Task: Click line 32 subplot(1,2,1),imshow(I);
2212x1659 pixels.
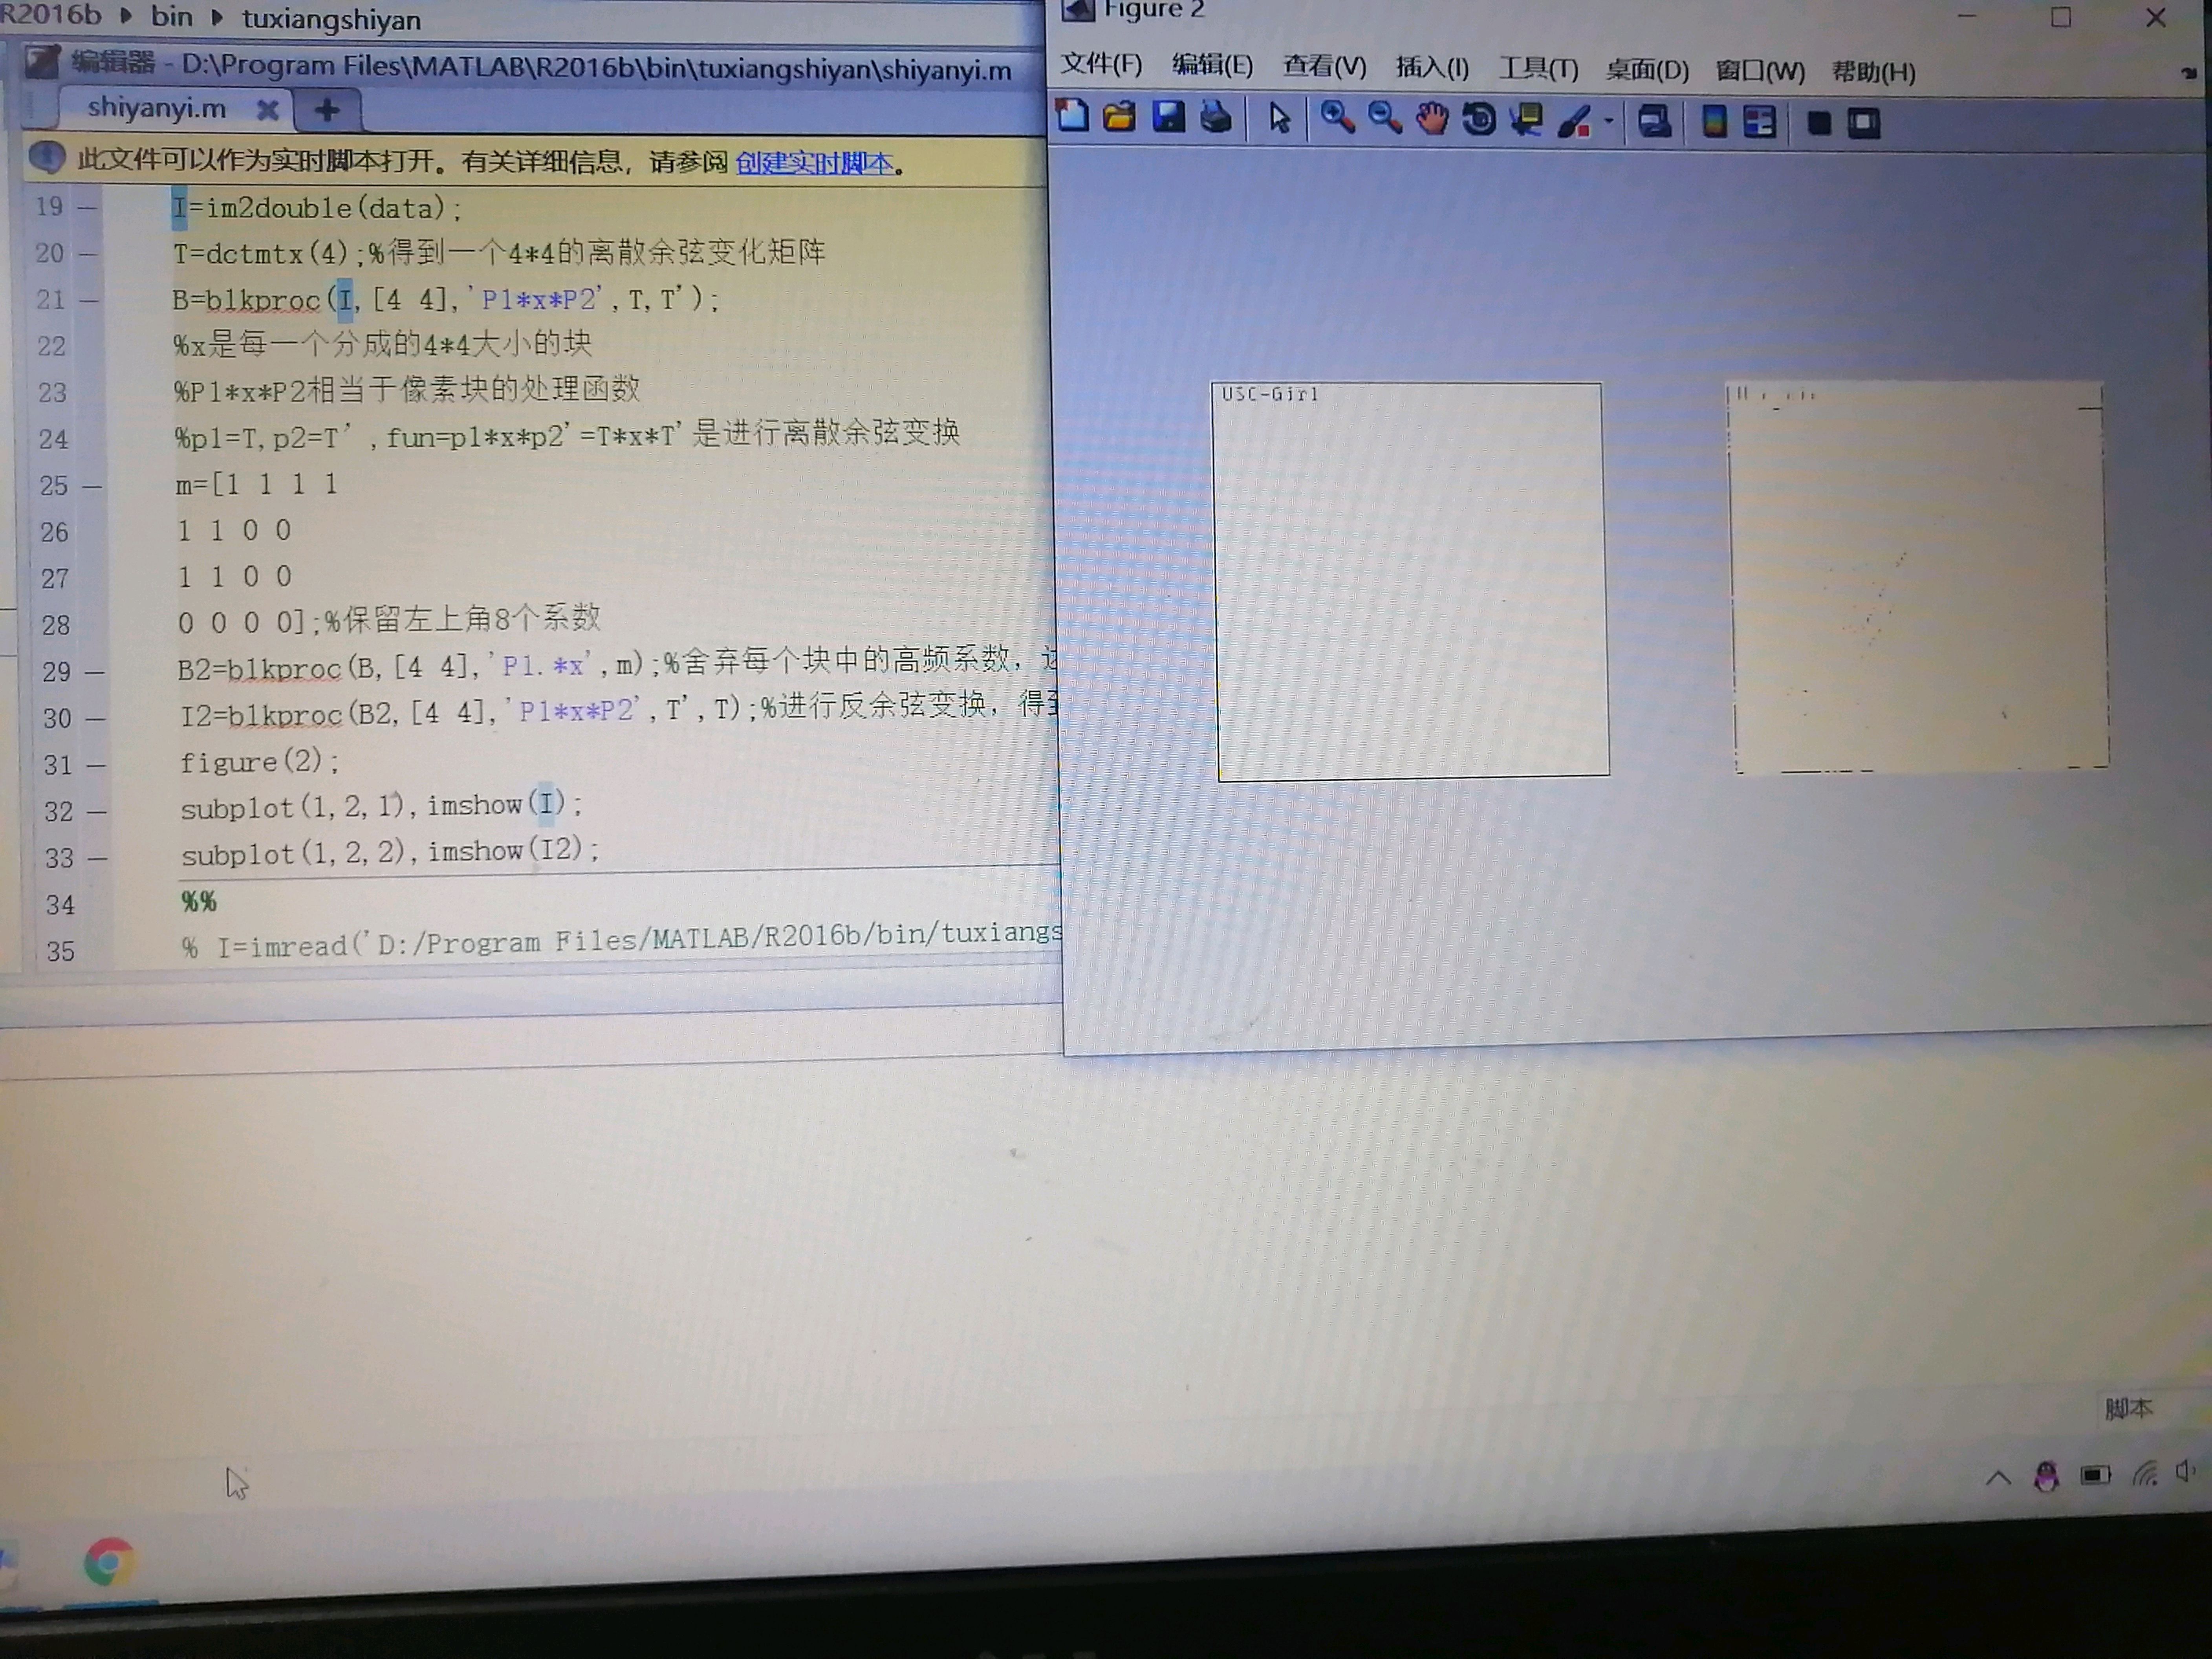Action: (381, 806)
